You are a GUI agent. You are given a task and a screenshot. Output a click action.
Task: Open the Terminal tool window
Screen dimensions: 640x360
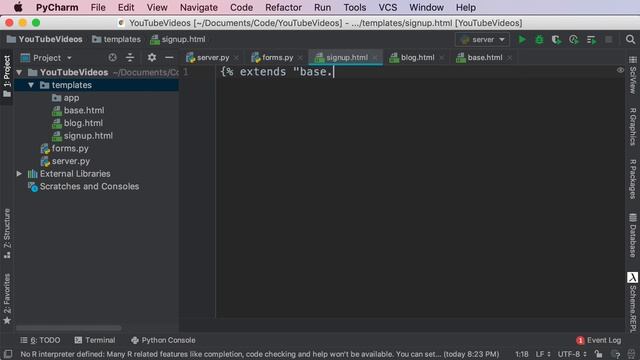coord(95,340)
